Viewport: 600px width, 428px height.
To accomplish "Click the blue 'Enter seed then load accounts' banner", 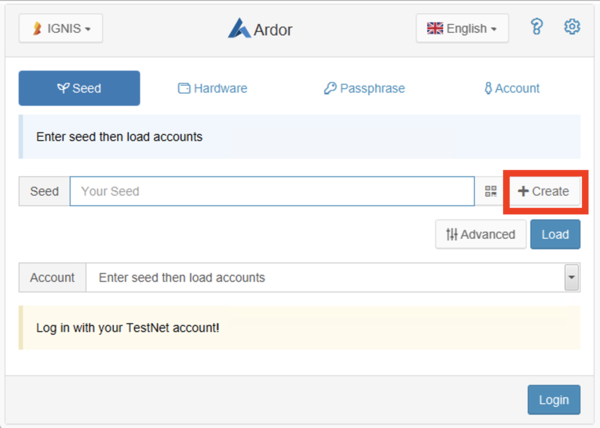I will point(299,136).
